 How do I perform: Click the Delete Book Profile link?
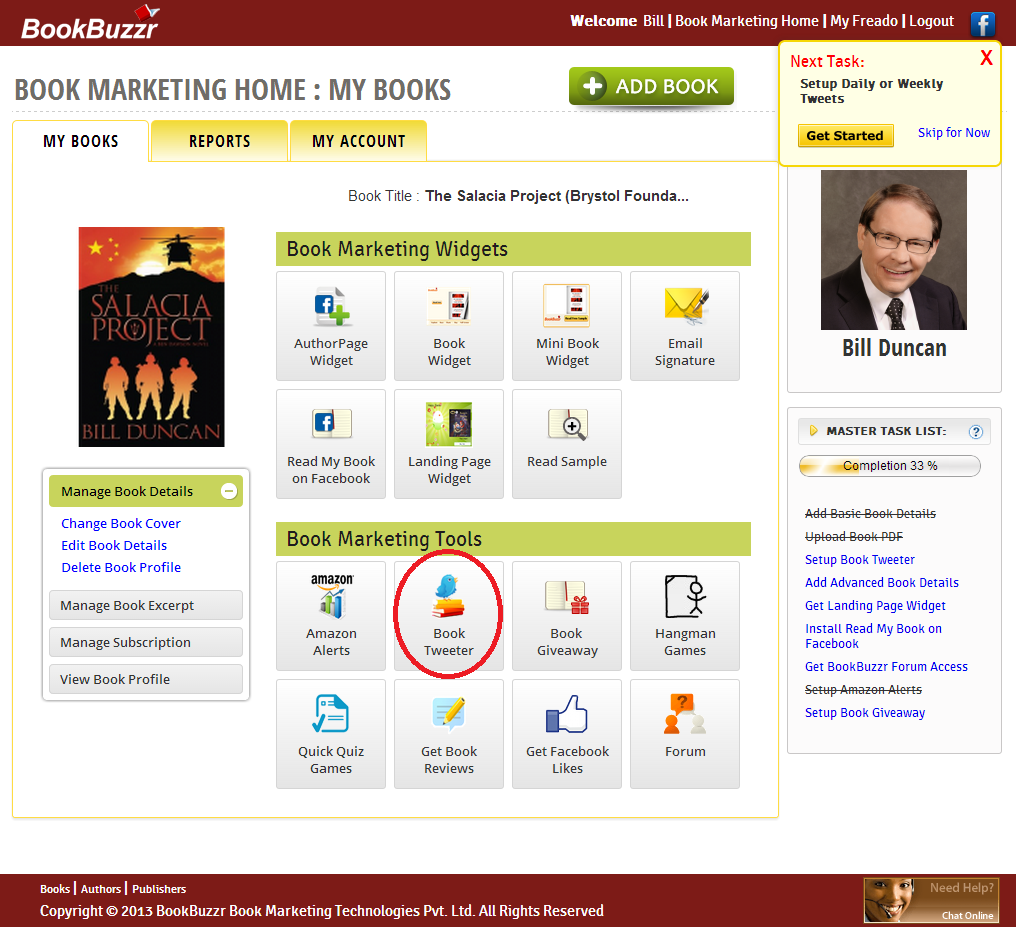coord(121,567)
